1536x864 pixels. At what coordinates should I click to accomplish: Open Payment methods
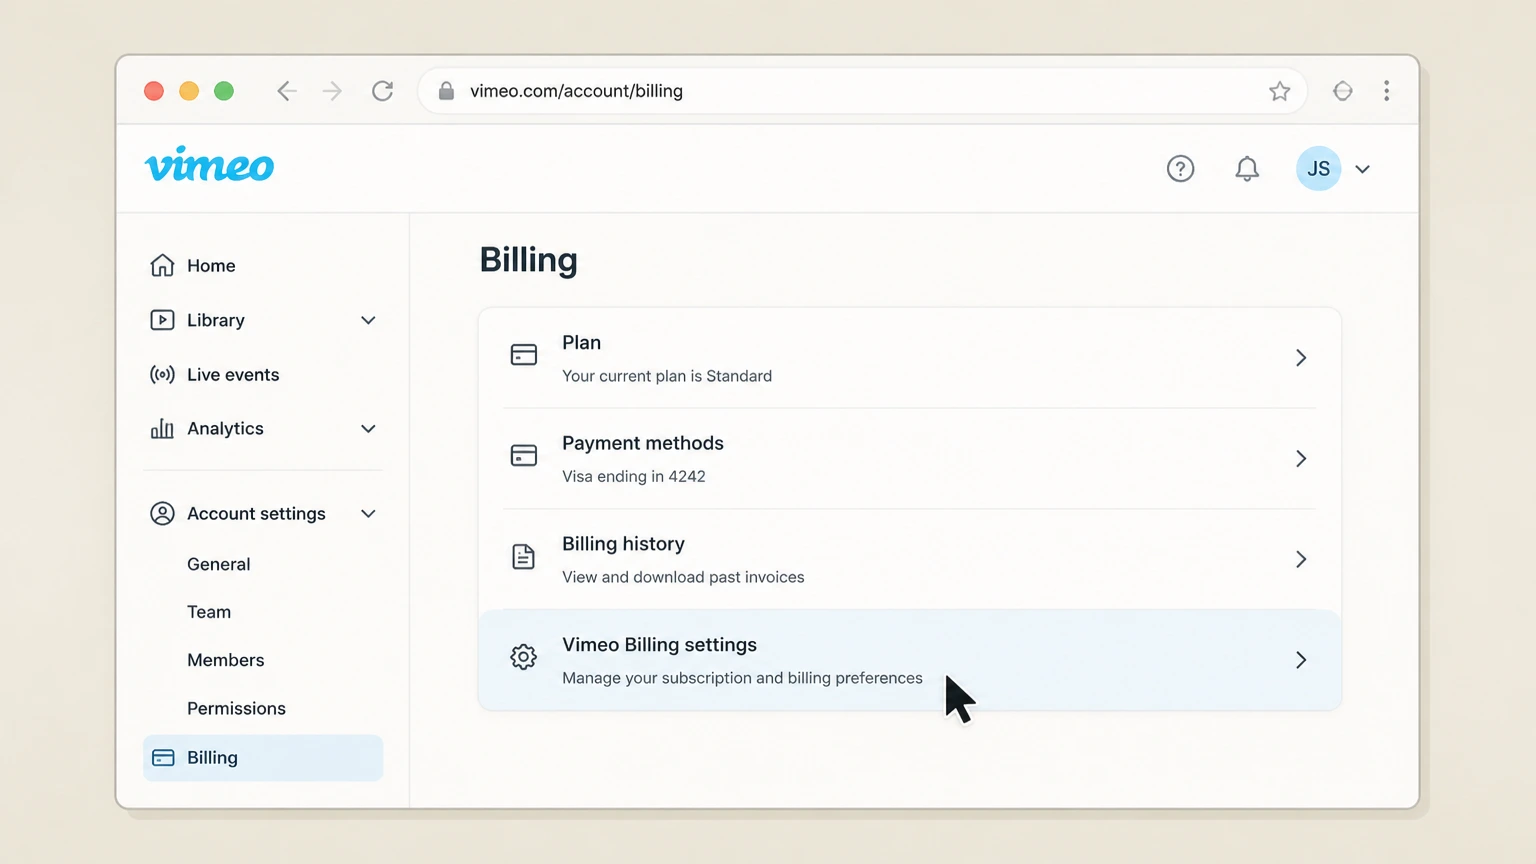(909, 458)
